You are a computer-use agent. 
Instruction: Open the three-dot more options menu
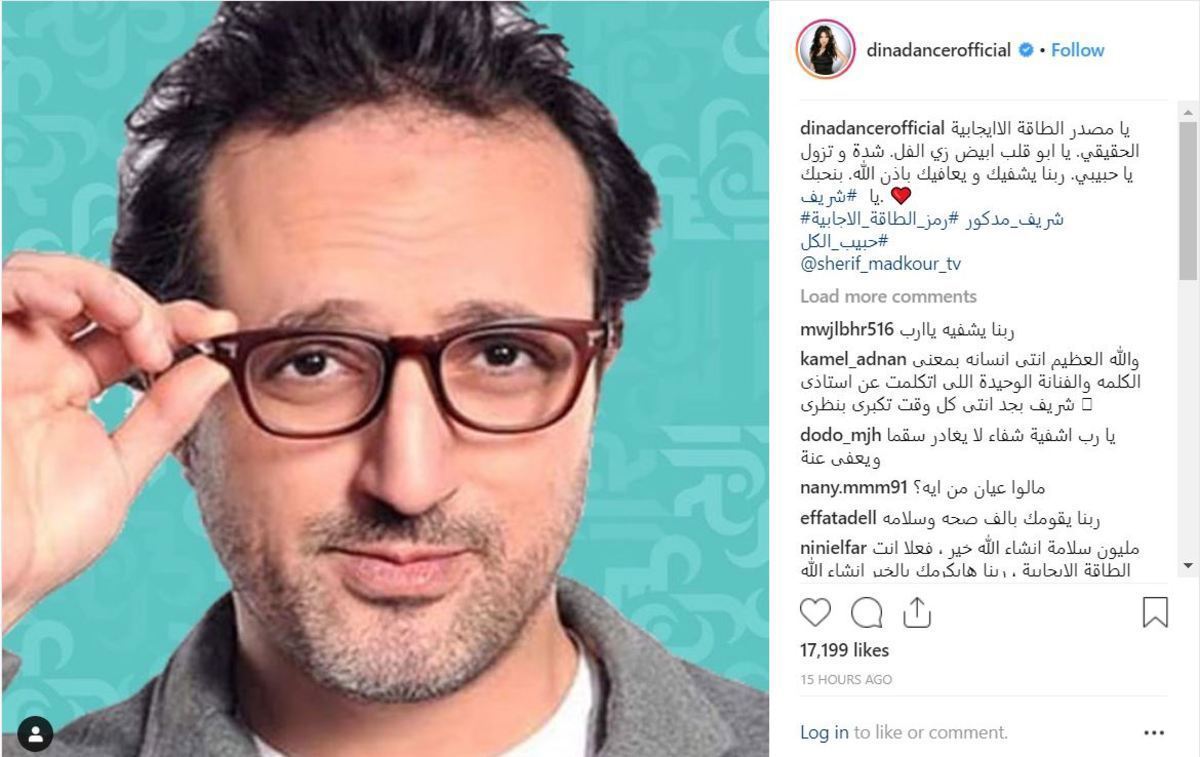pyautogui.click(x=1154, y=733)
